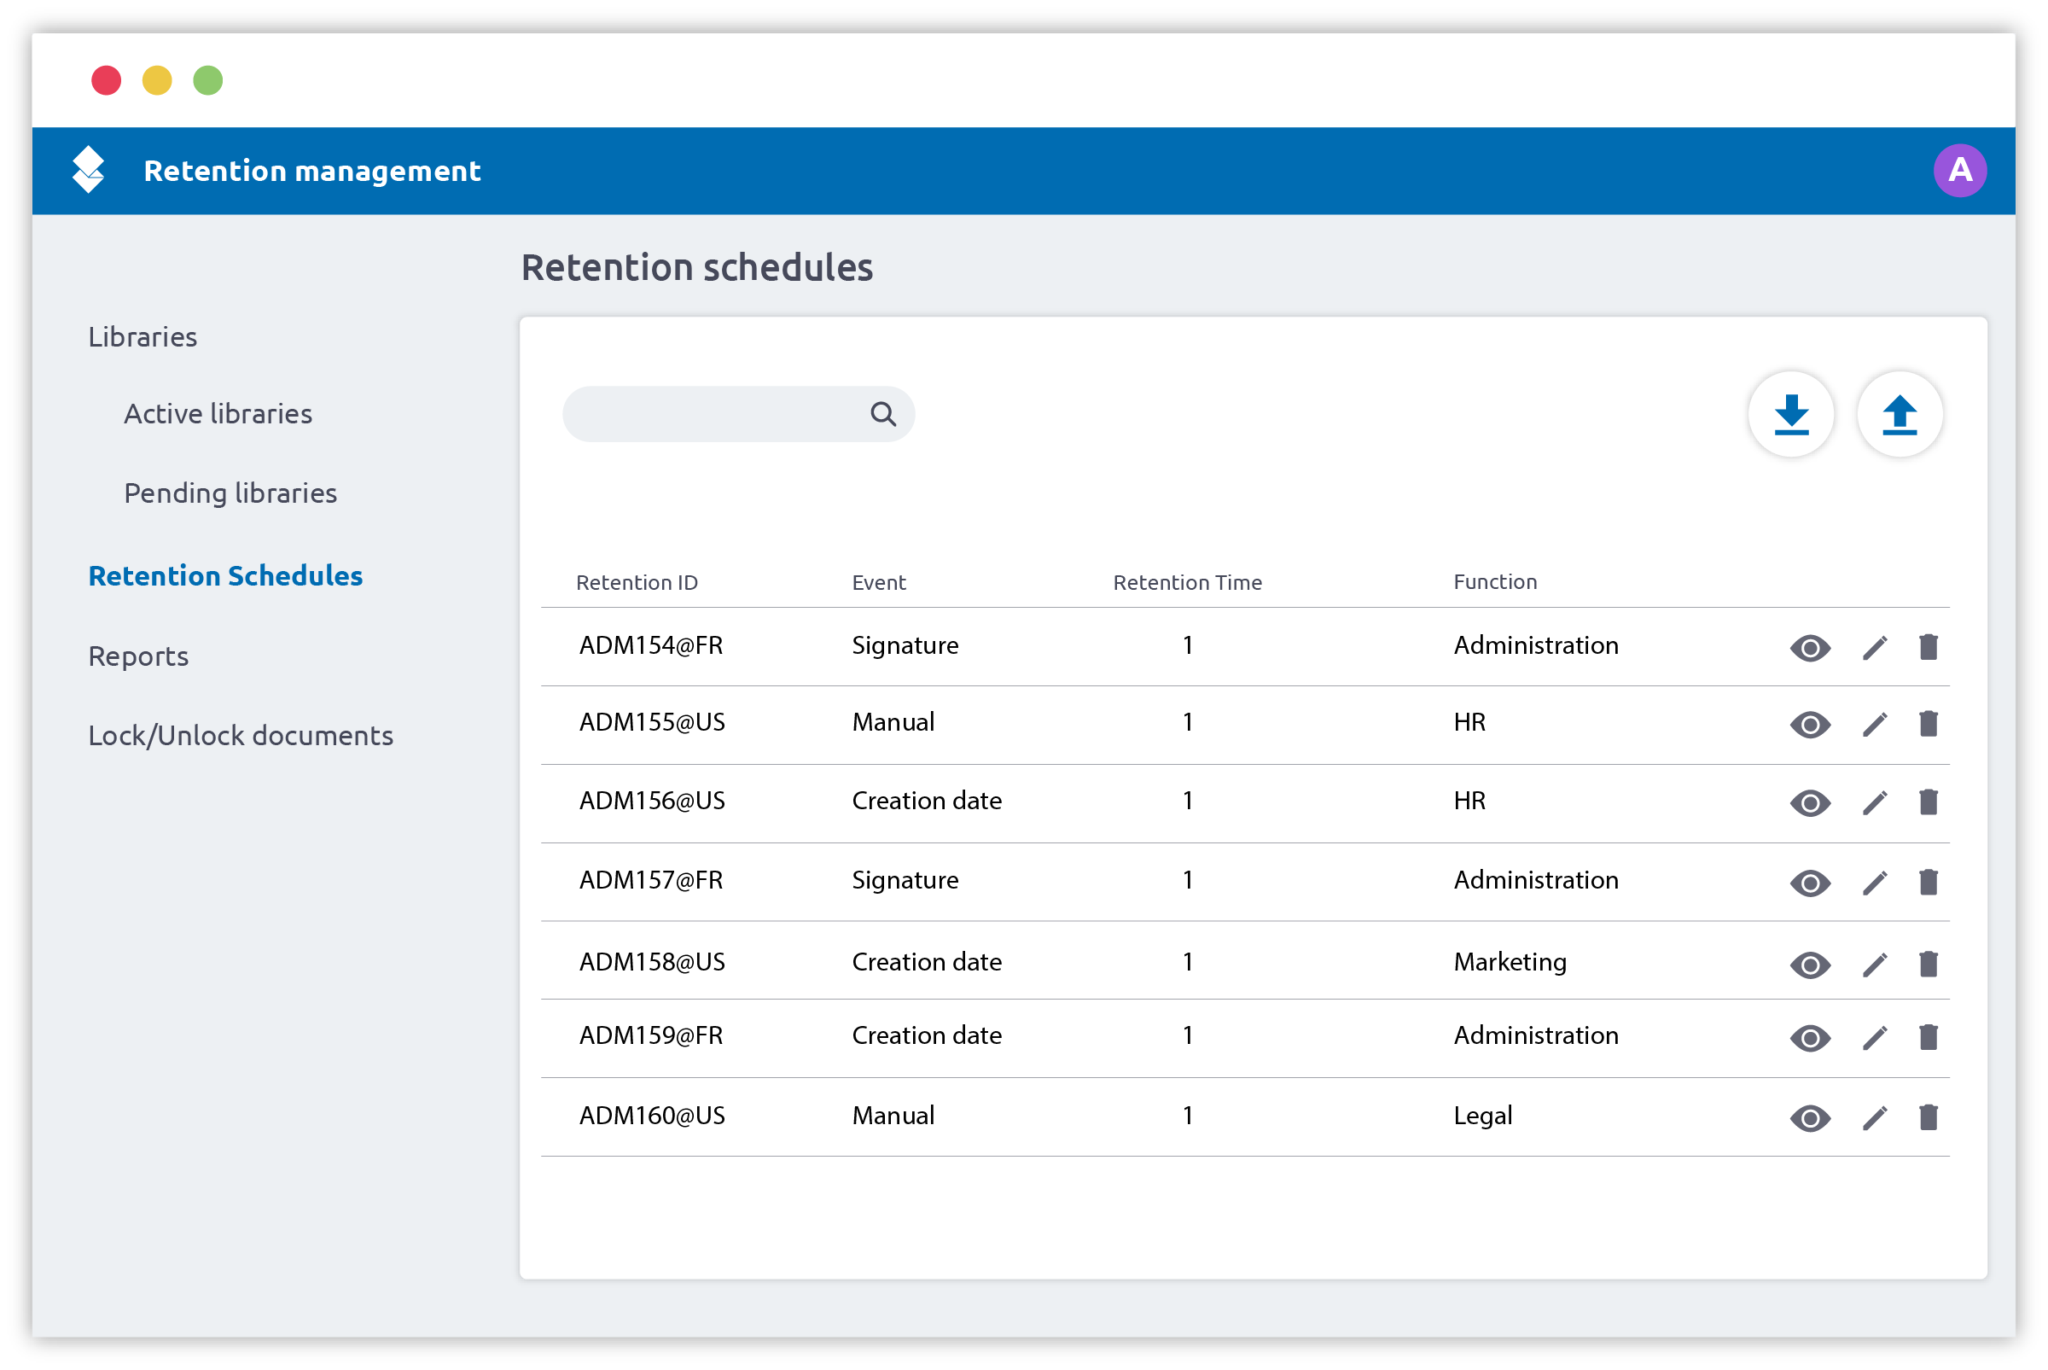2048x1370 pixels.
Task: Open the eye preview for ADM159@FR
Action: point(1810,1039)
